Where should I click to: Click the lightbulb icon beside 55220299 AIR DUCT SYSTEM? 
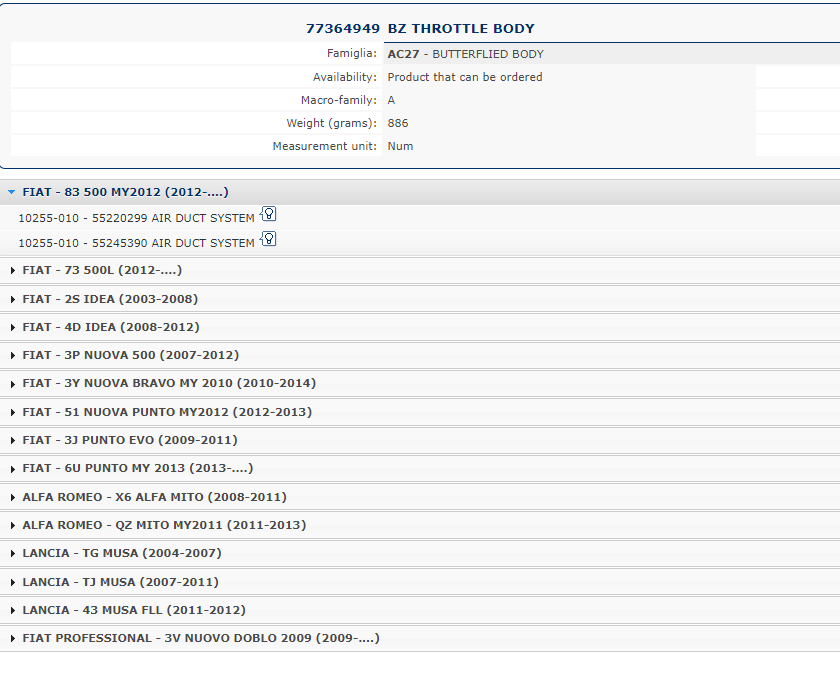pos(268,214)
